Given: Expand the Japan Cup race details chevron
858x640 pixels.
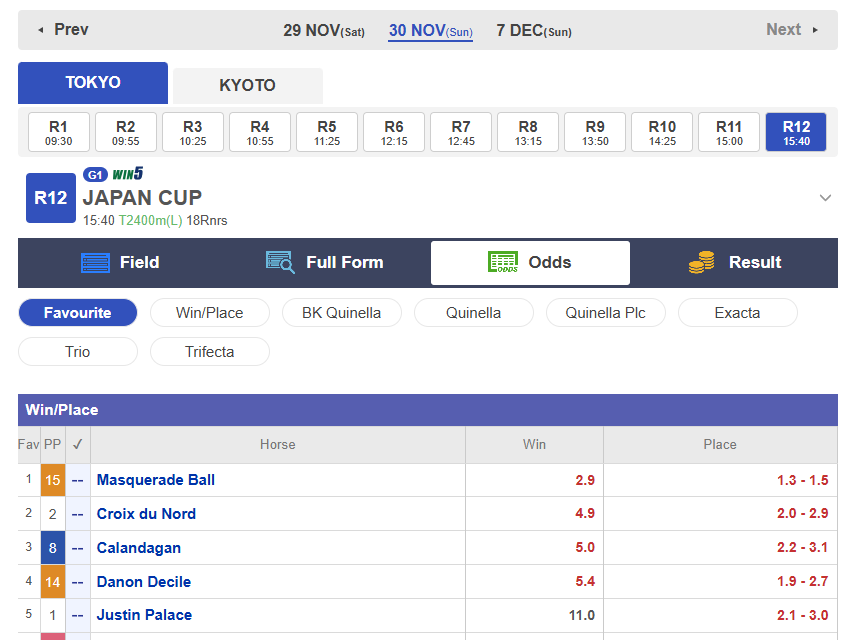Looking at the screenshot, I should pos(825,197).
